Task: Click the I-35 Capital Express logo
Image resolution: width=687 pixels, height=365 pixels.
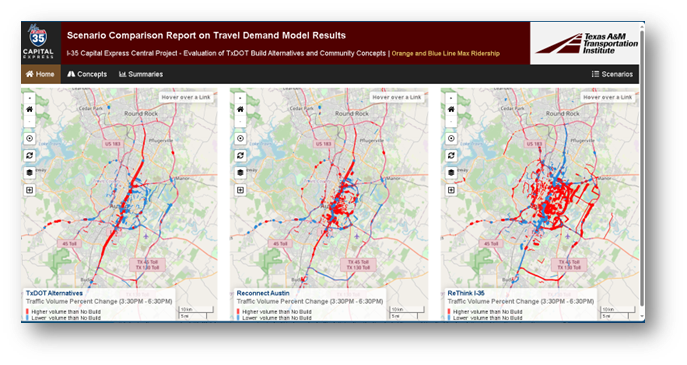Action: click(x=38, y=43)
